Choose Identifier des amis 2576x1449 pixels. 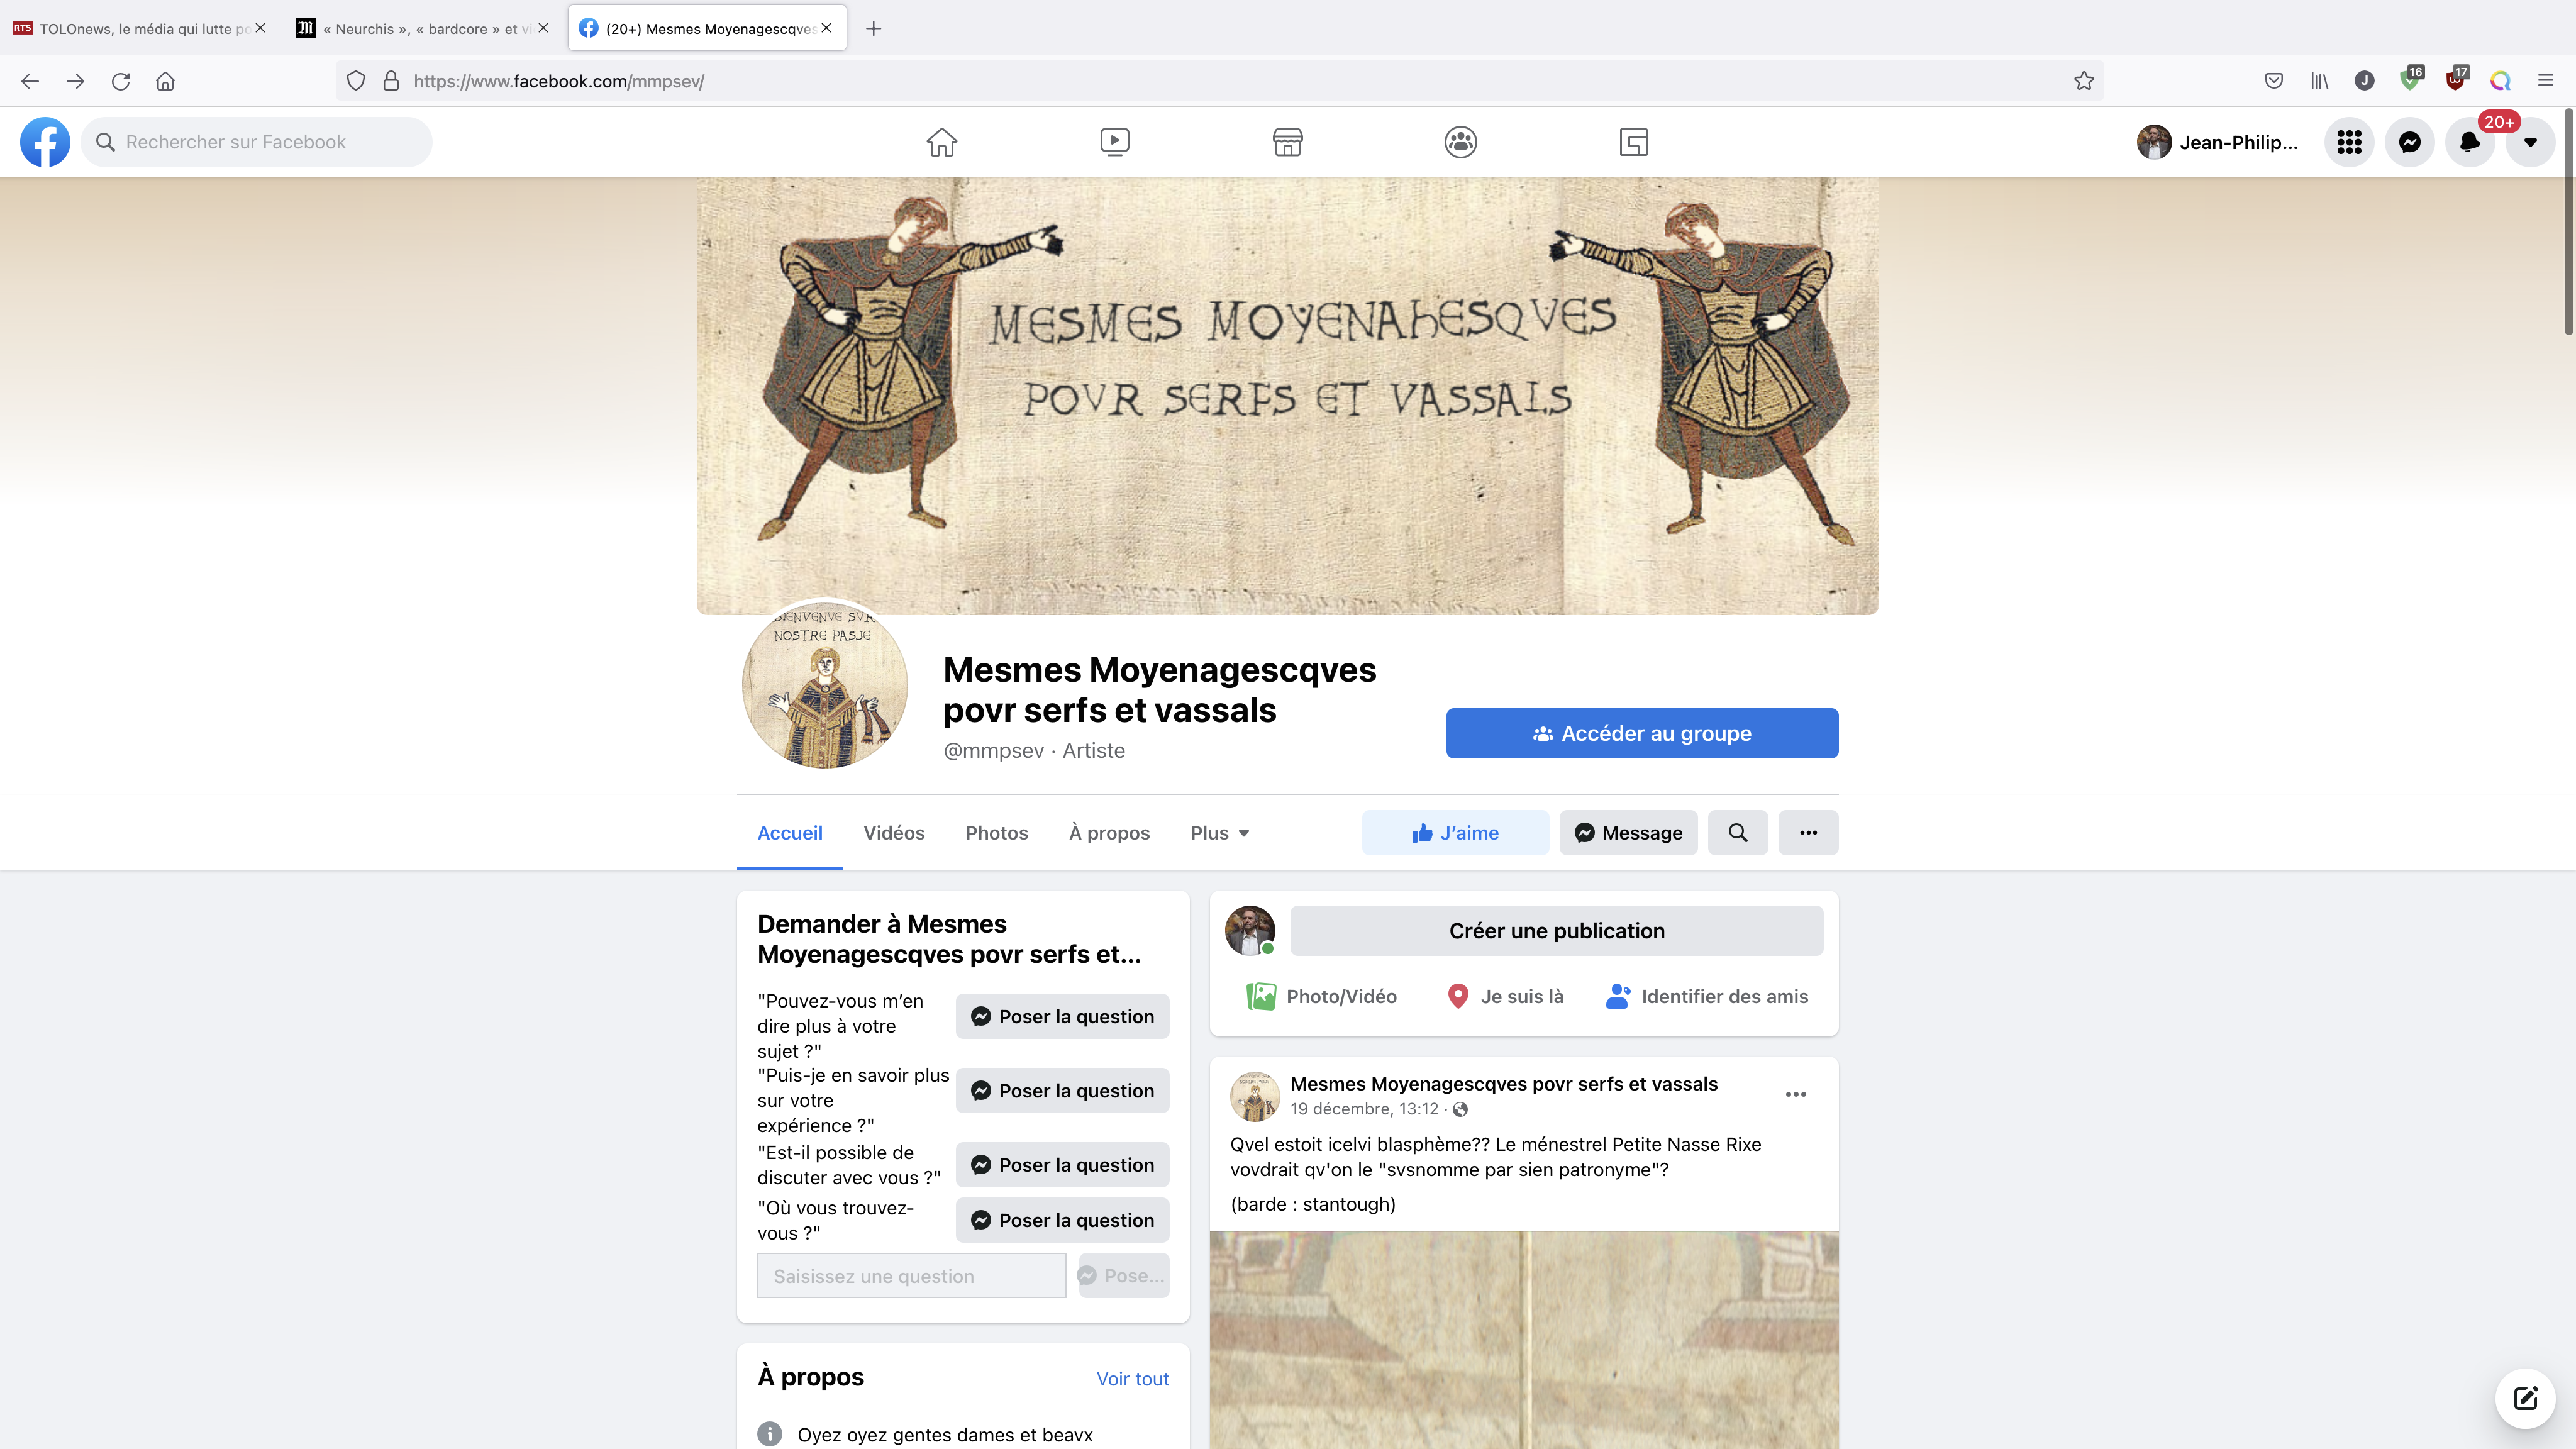(1706, 996)
